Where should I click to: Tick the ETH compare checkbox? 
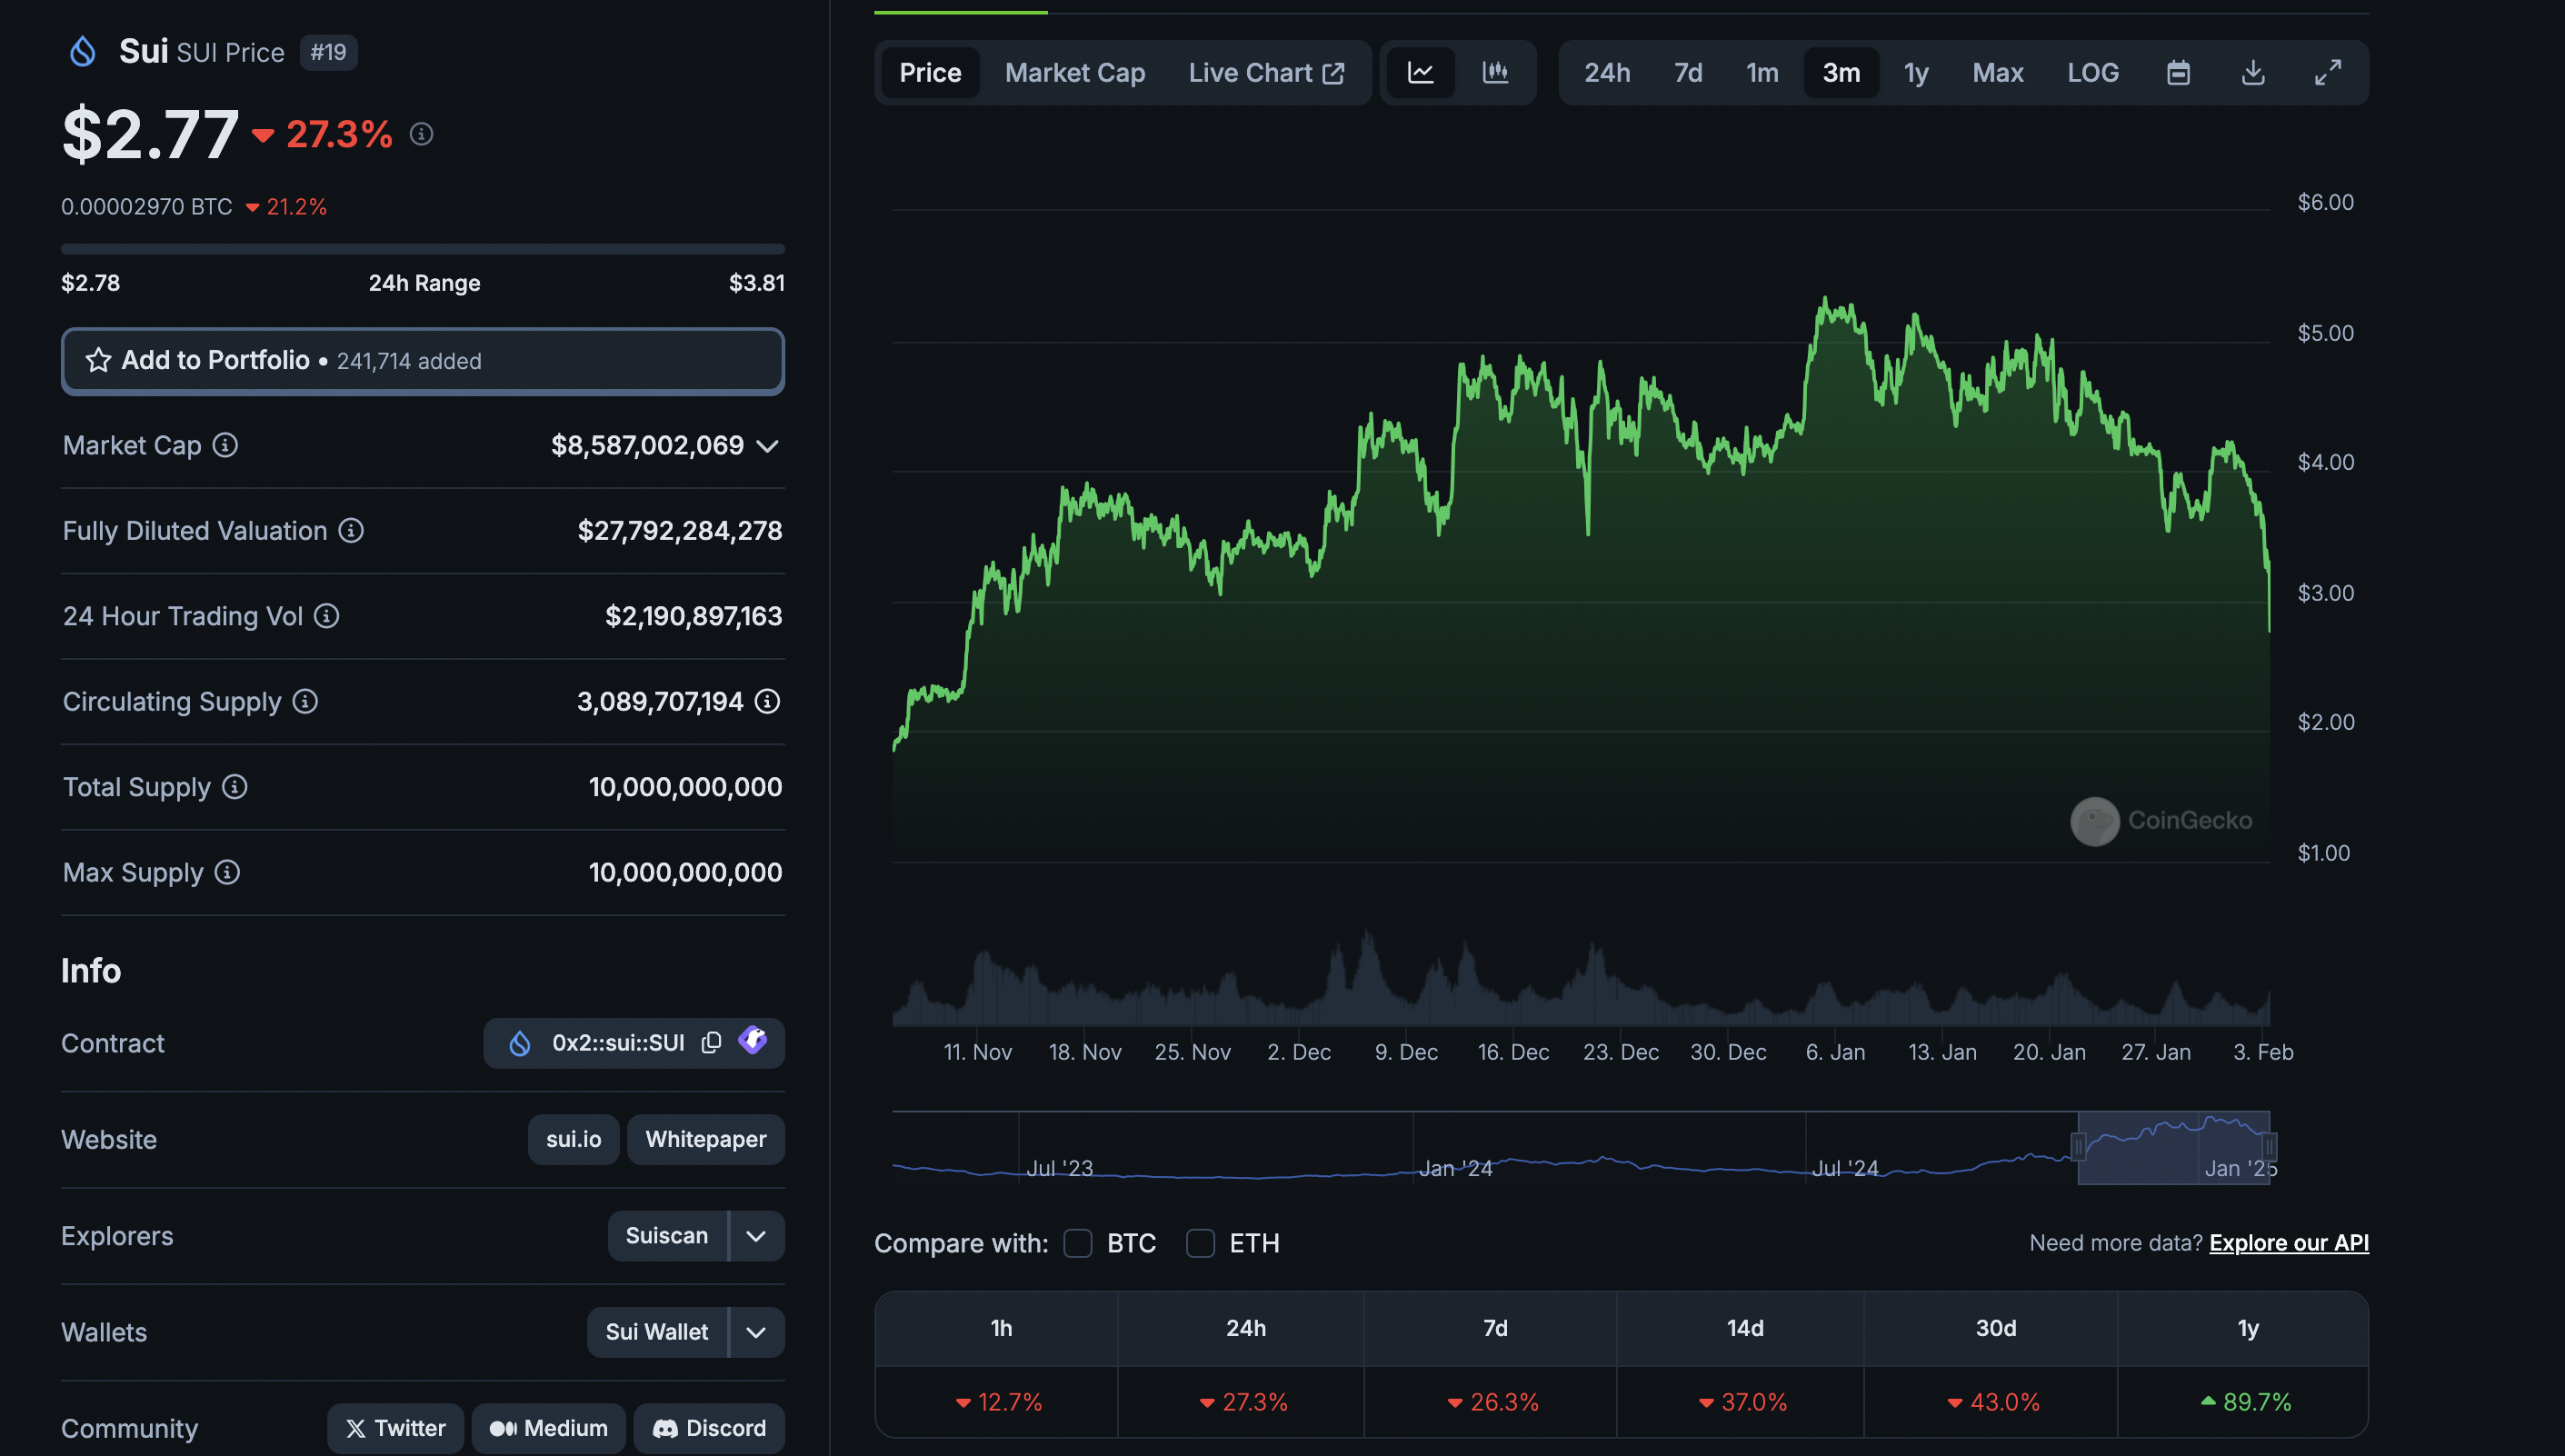pyautogui.click(x=1200, y=1243)
